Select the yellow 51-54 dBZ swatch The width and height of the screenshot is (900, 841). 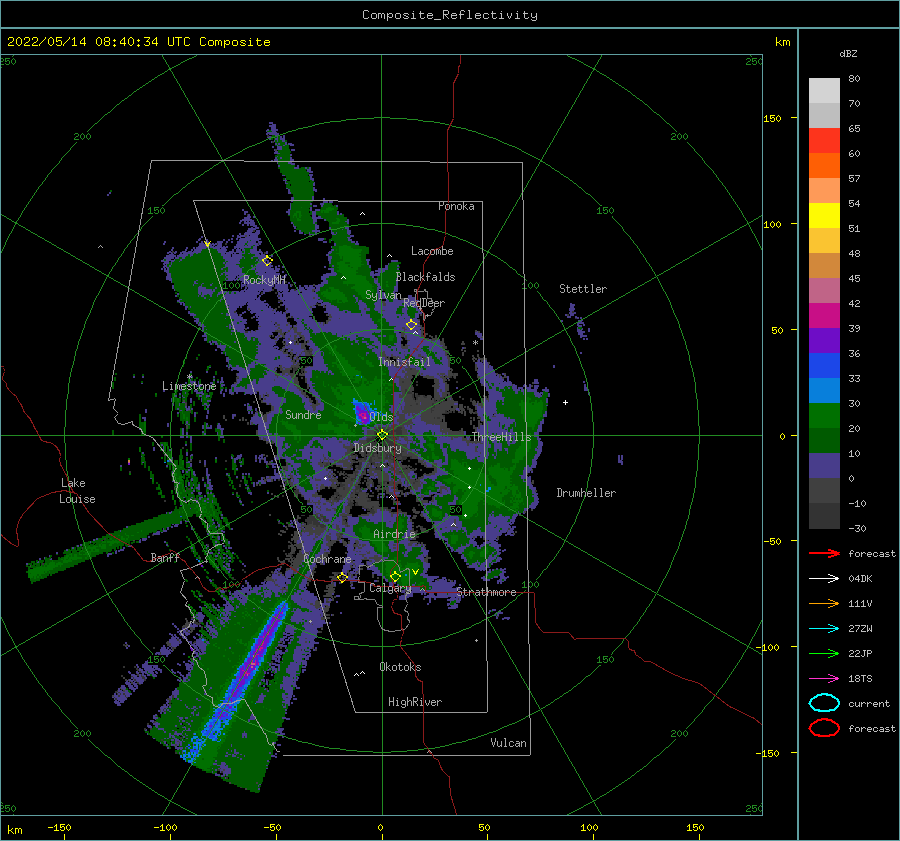pyautogui.click(x=824, y=215)
